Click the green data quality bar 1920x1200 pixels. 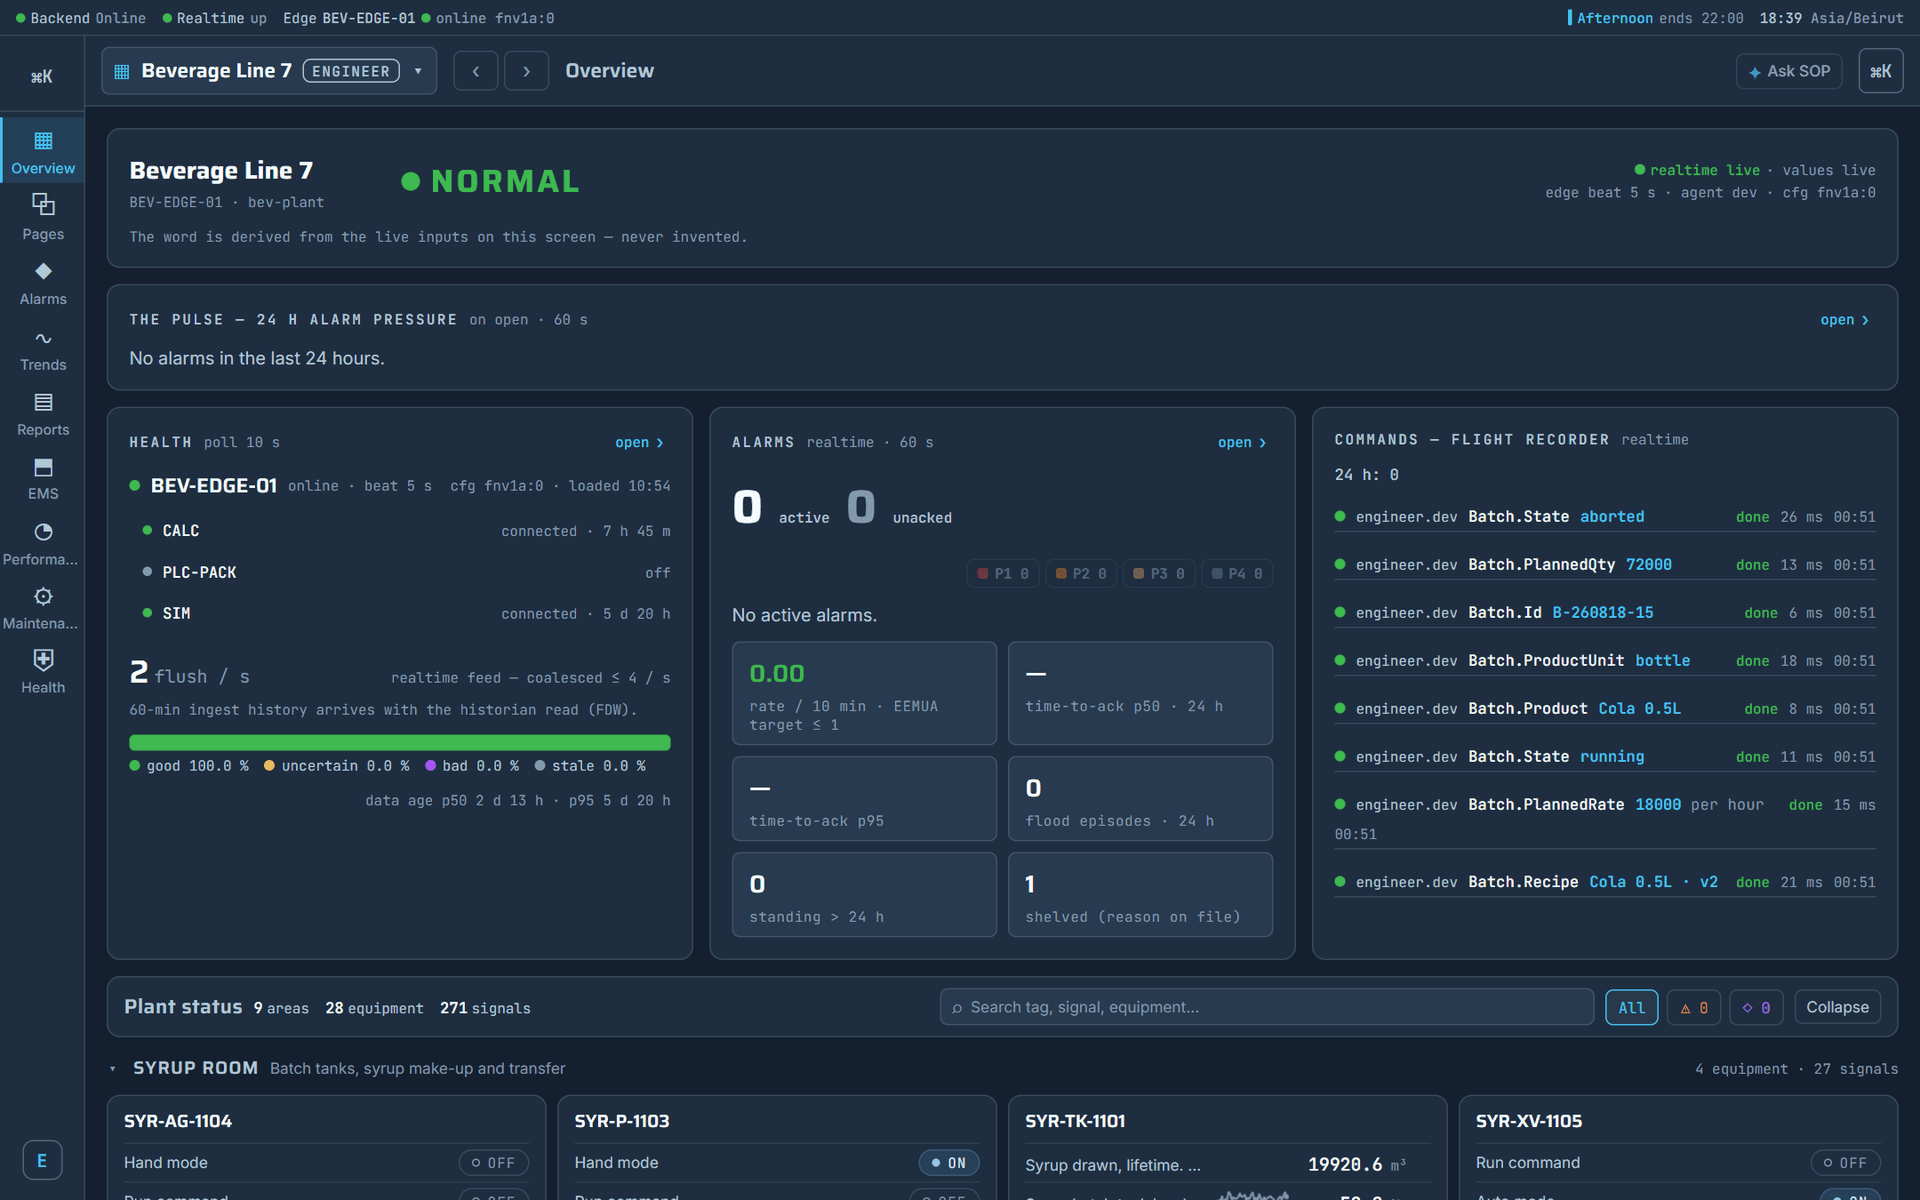pos(400,743)
